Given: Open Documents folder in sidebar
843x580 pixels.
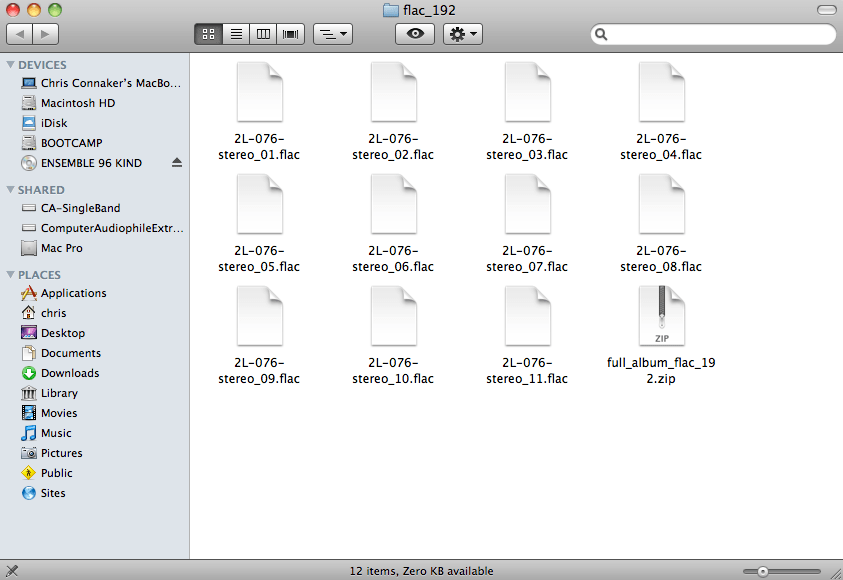Looking at the screenshot, I should 61,353.
